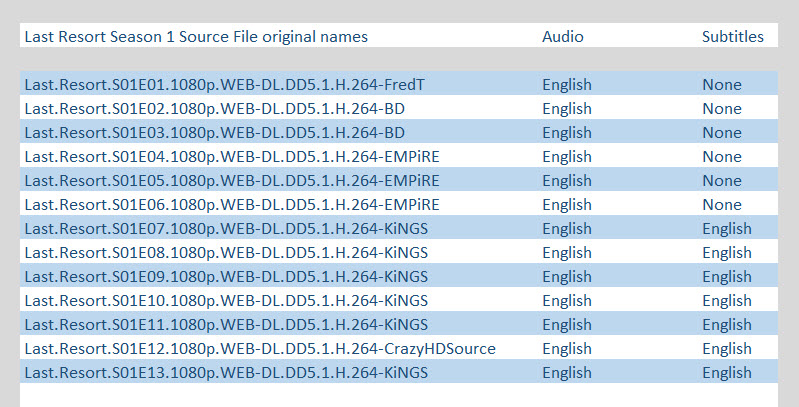Click the 'English' subtitles cell for S01E13
The width and height of the screenshot is (799, 407).
click(727, 372)
